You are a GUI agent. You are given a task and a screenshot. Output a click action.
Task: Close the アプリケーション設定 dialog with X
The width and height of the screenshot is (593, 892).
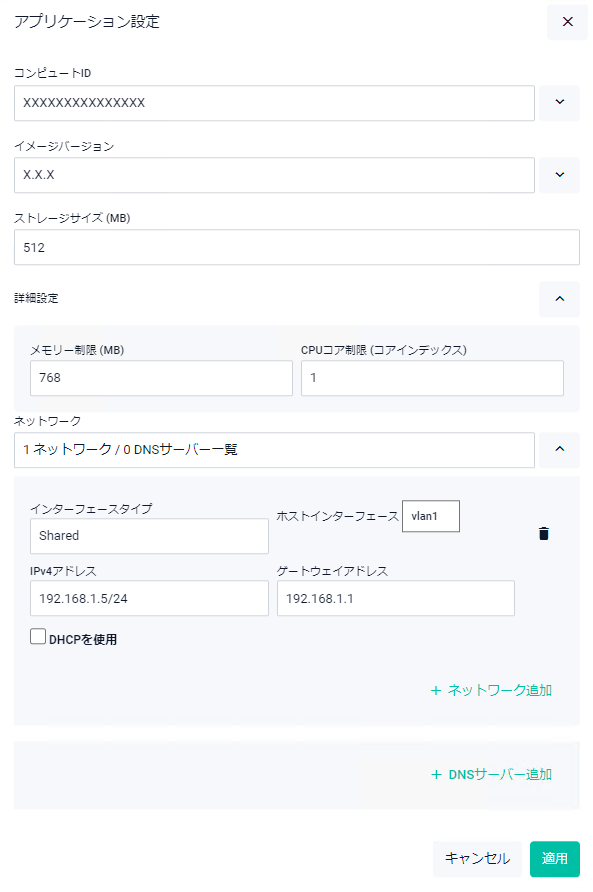(x=567, y=22)
